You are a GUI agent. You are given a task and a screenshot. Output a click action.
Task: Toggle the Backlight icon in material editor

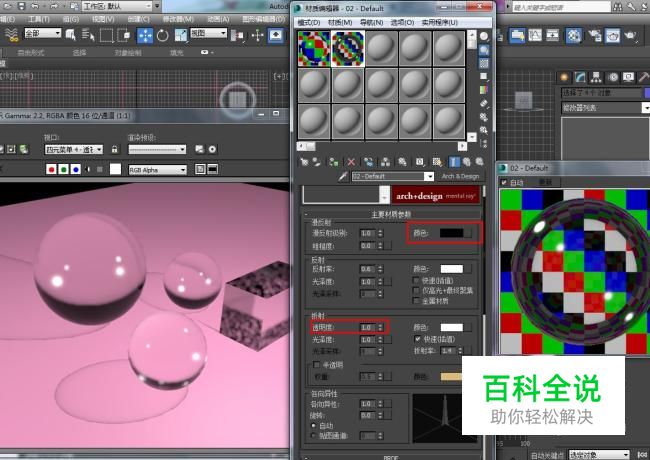(484, 50)
